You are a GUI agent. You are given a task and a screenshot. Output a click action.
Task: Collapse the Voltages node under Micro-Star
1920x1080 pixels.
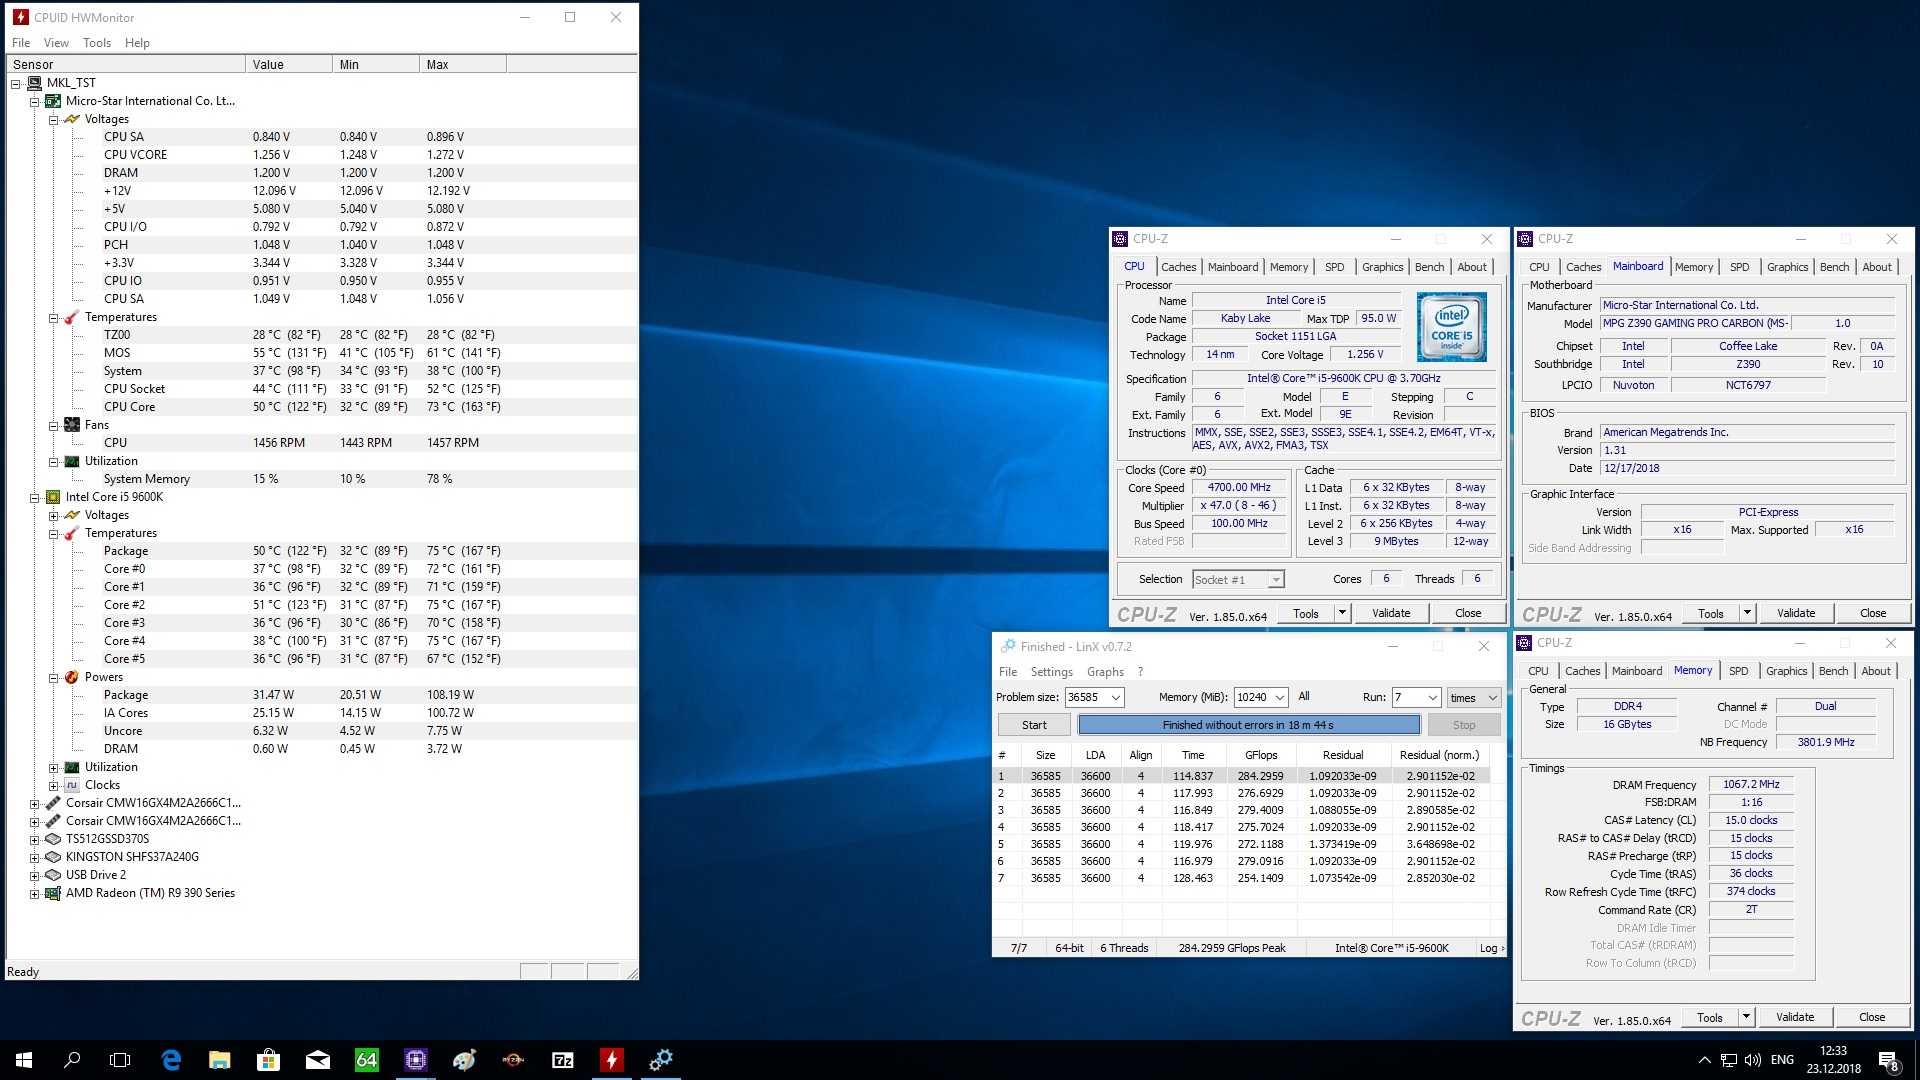click(x=54, y=119)
